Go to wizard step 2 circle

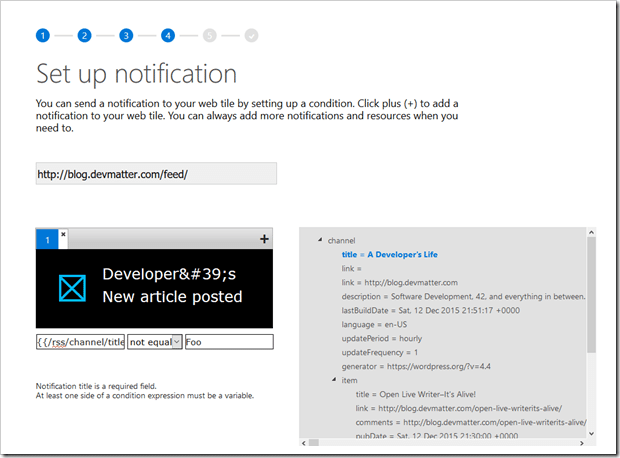coord(84,36)
